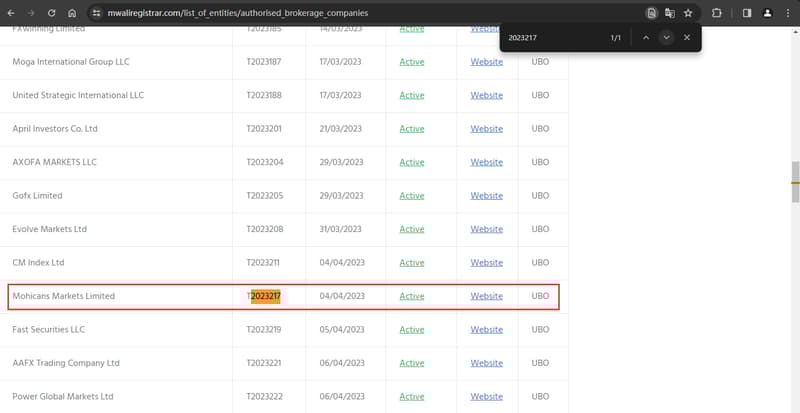This screenshot has width=800, height=413.
Task: Open Active status for United Strategic International
Action: [412, 95]
